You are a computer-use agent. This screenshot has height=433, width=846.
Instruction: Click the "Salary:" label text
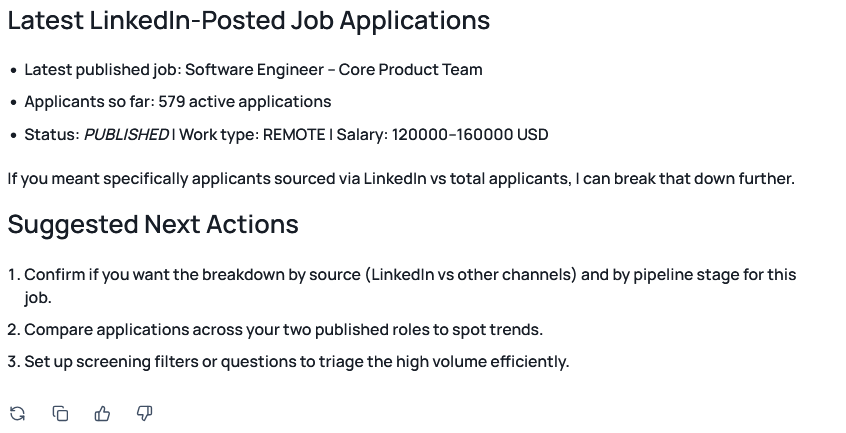362,135
